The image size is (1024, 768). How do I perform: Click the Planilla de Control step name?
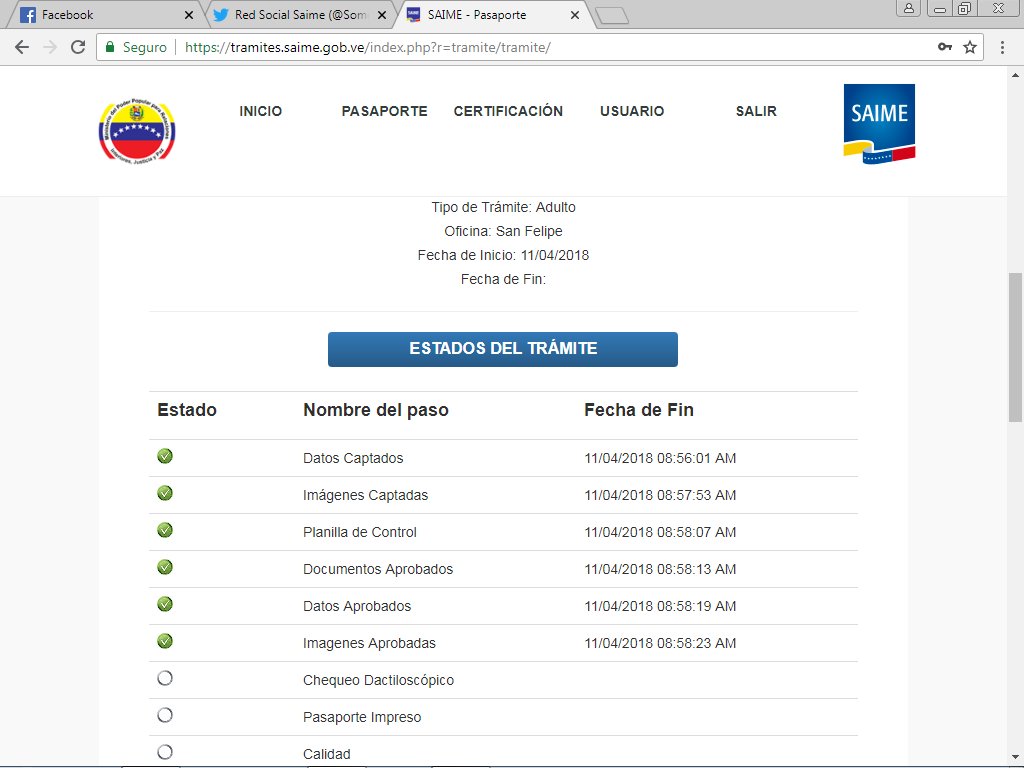point(359,532)
